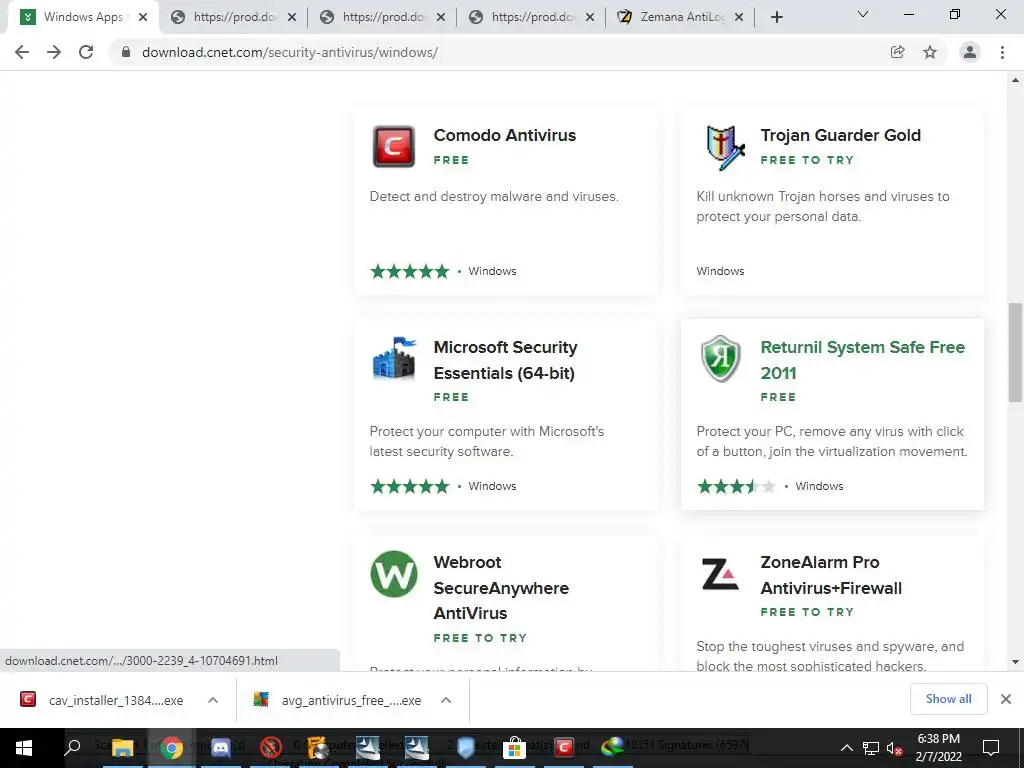
Task: Open Discord from the taskbar
Action: 221,748
